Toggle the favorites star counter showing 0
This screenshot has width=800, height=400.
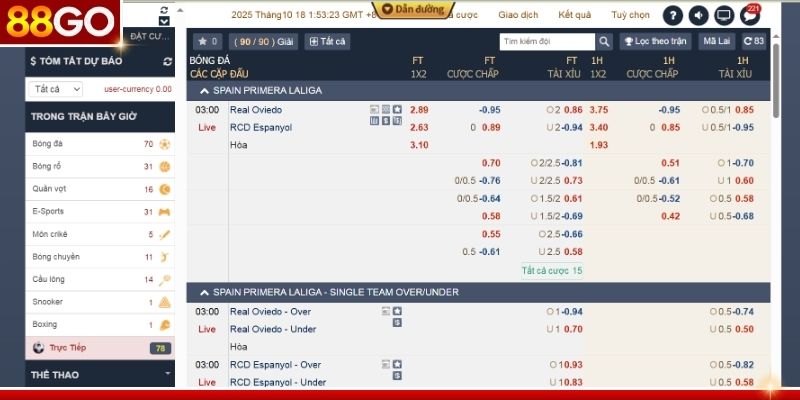tap(208, 42)
